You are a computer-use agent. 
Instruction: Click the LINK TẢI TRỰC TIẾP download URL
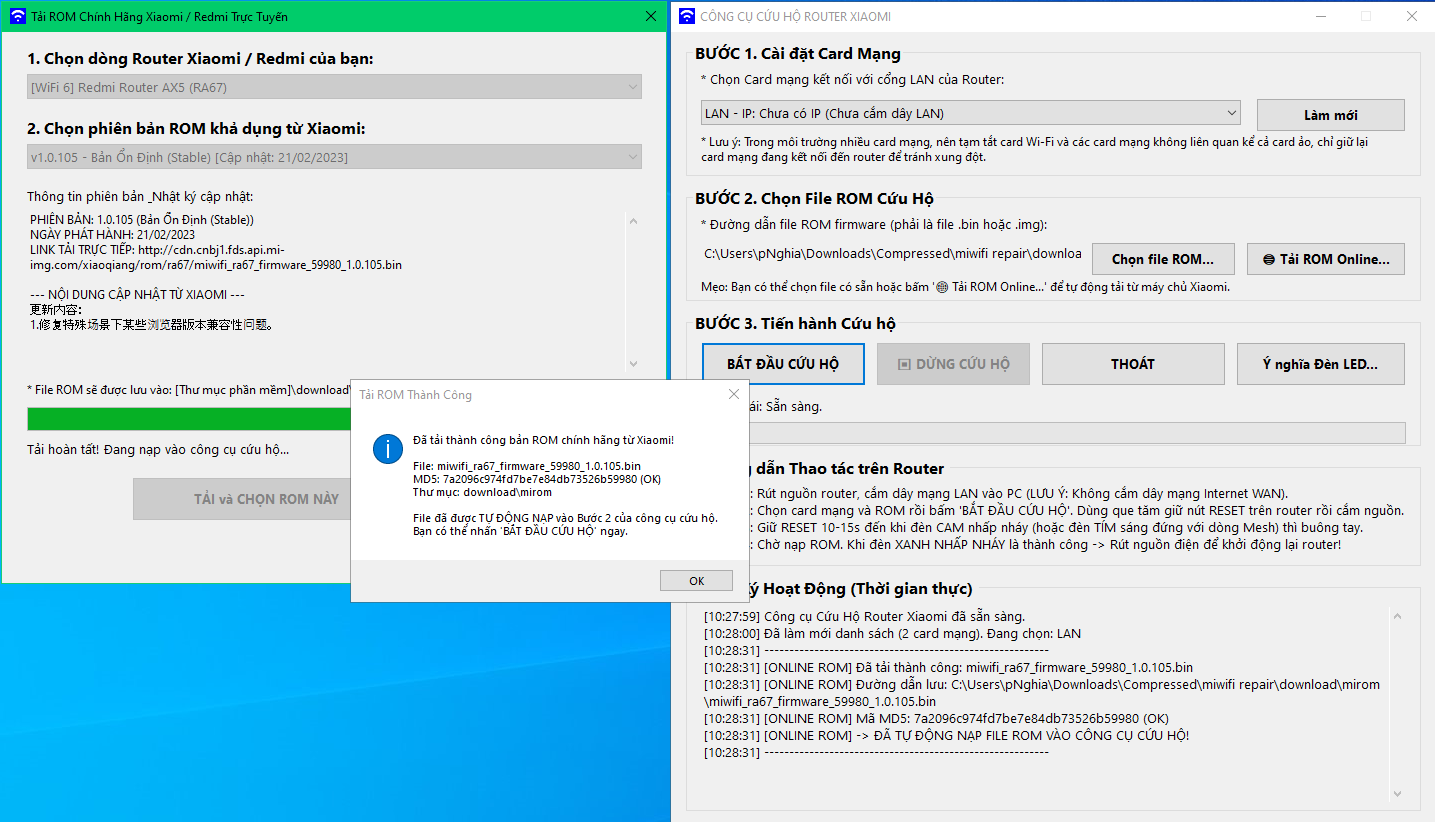click(x=216, y=257)
